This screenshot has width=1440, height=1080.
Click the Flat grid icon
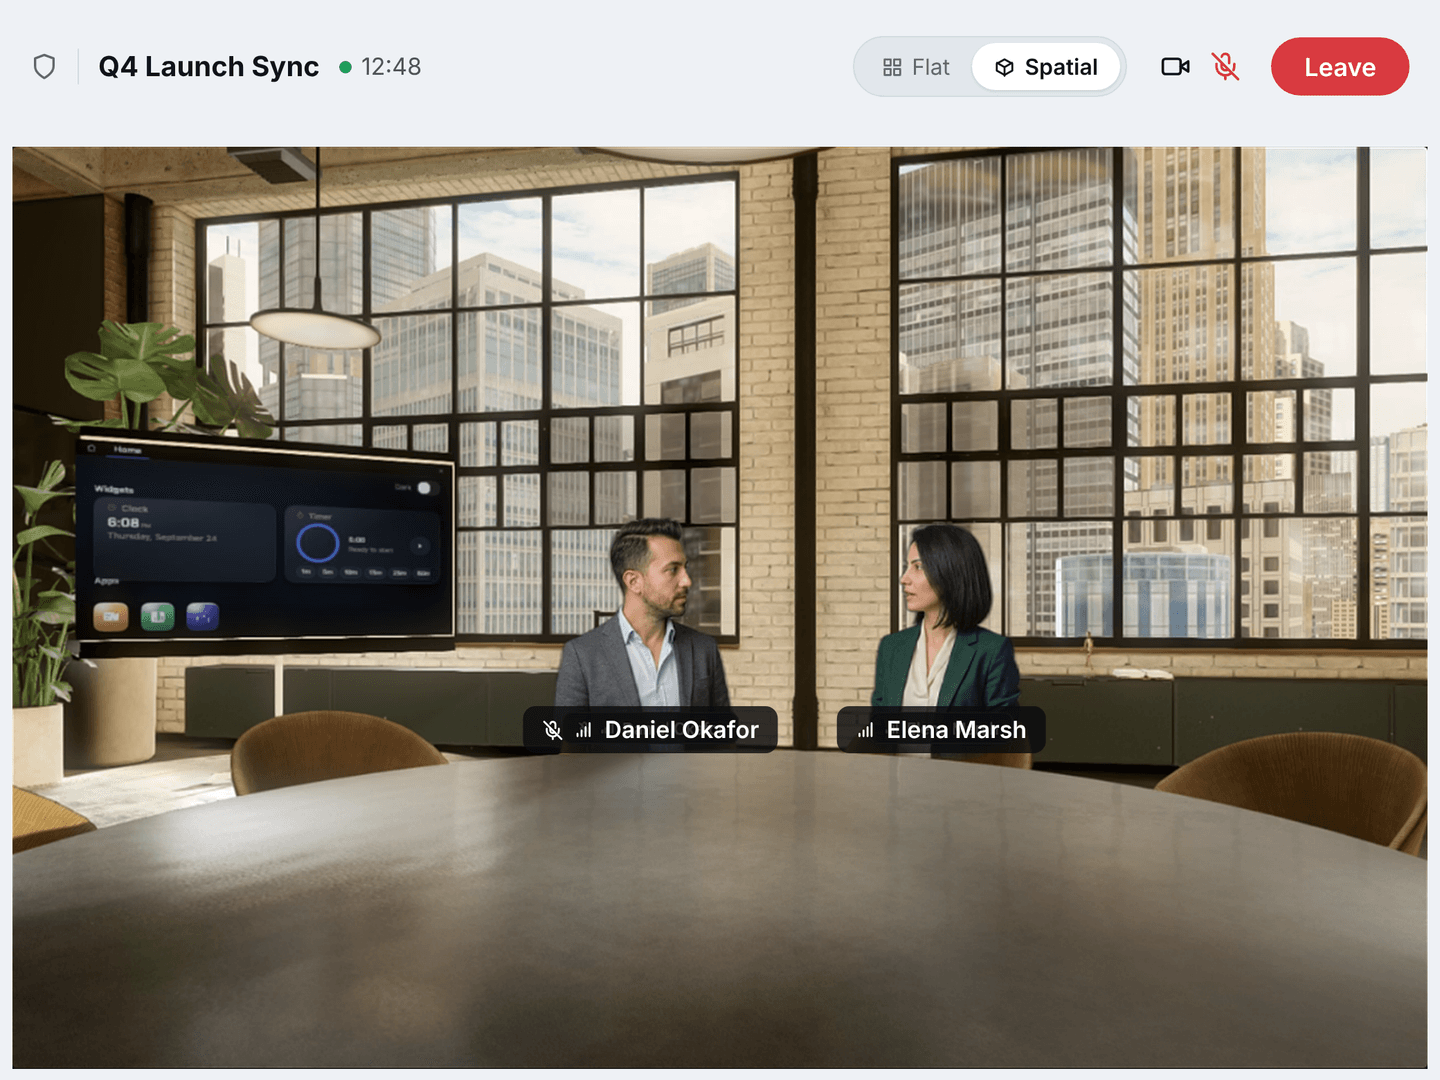click(892, 67)
